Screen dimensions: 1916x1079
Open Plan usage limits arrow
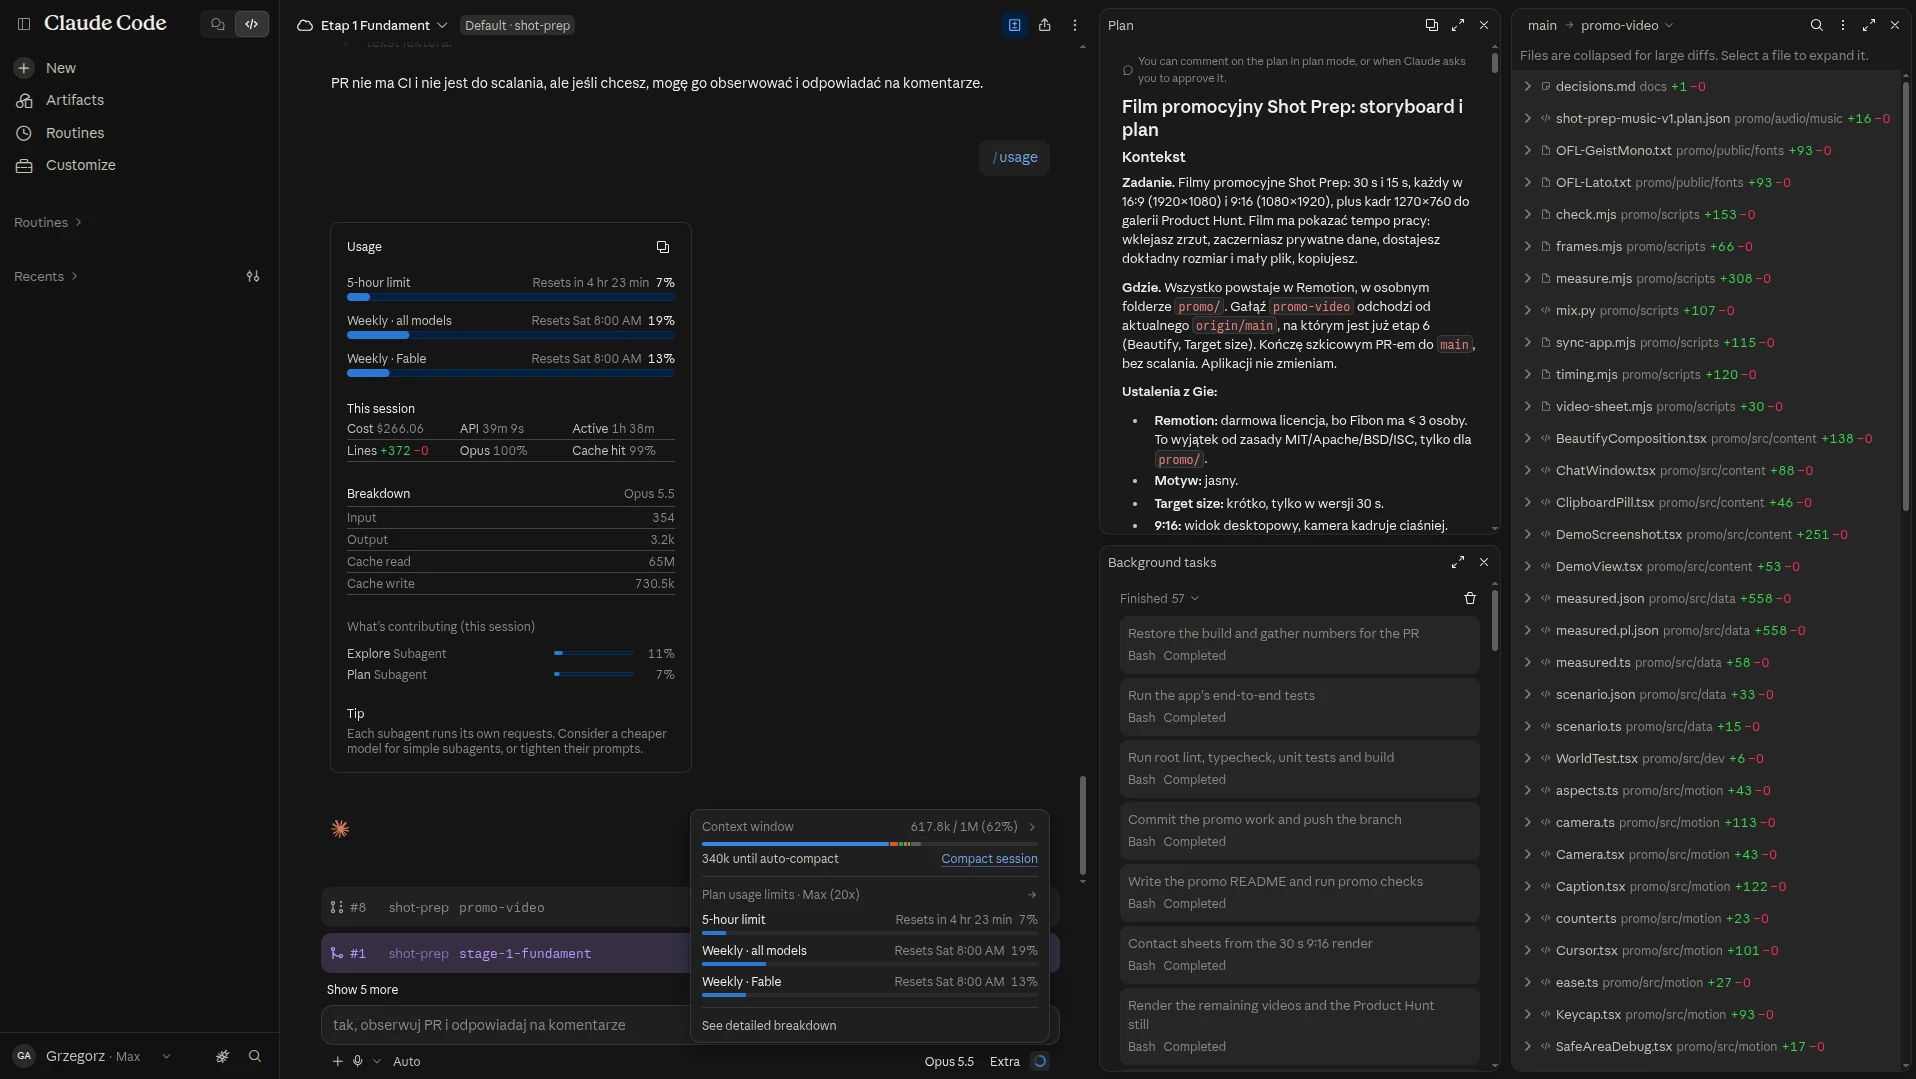[x=1032, y=895]
